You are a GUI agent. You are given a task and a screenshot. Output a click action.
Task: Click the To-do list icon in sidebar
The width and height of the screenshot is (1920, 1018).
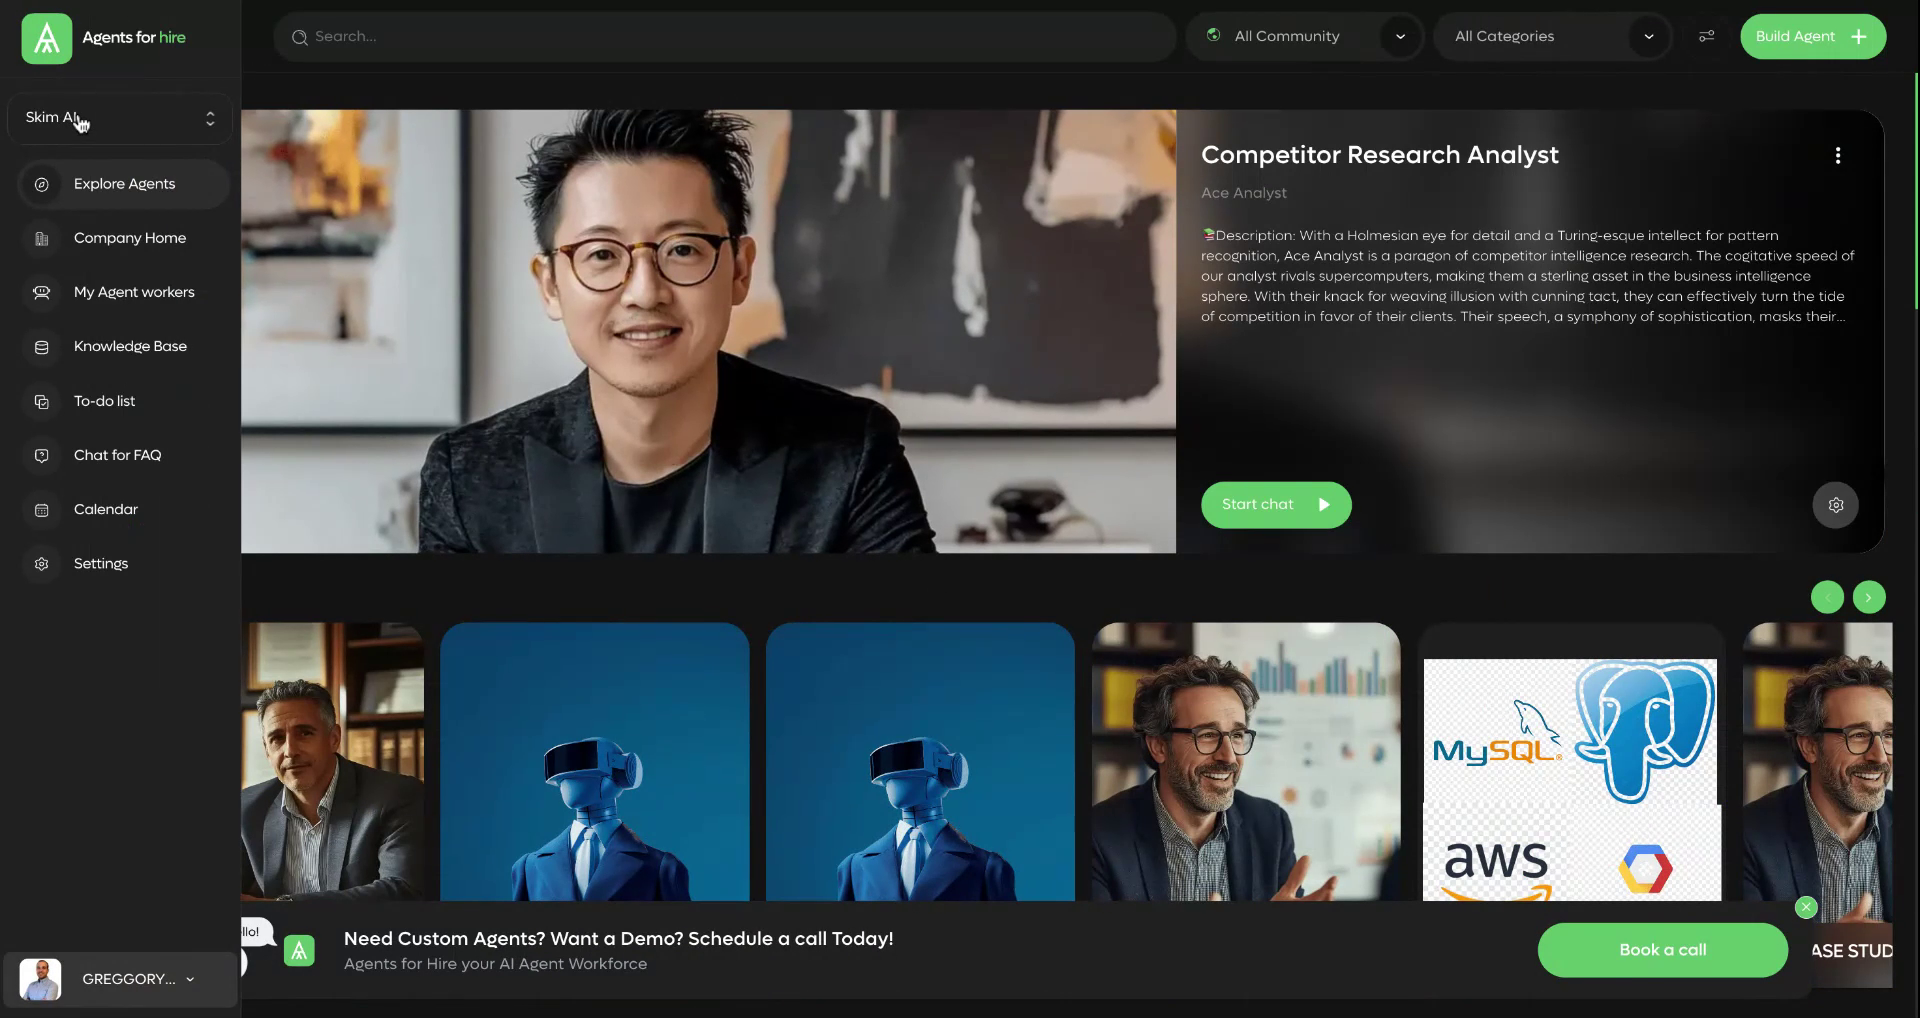(x=42, y=401)
